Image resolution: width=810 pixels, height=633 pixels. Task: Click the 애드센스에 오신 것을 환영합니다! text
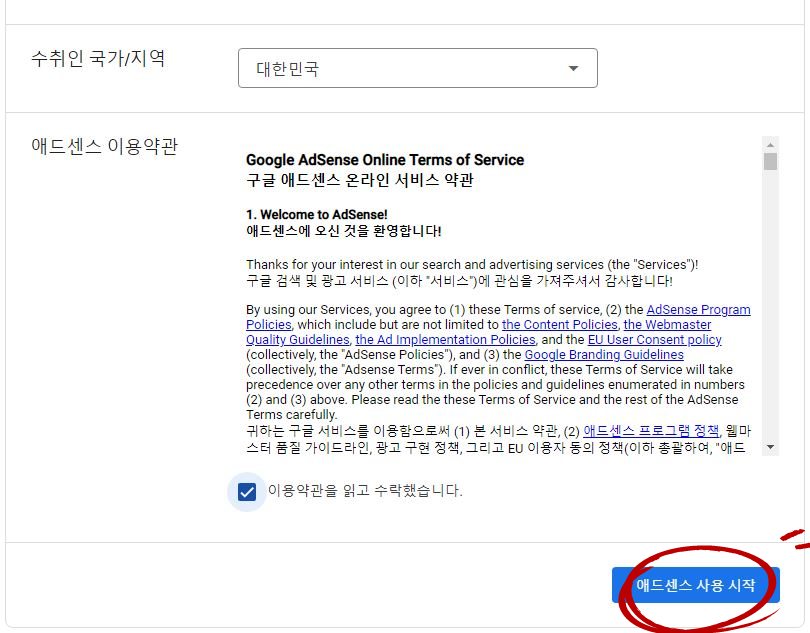coord(344,230)
